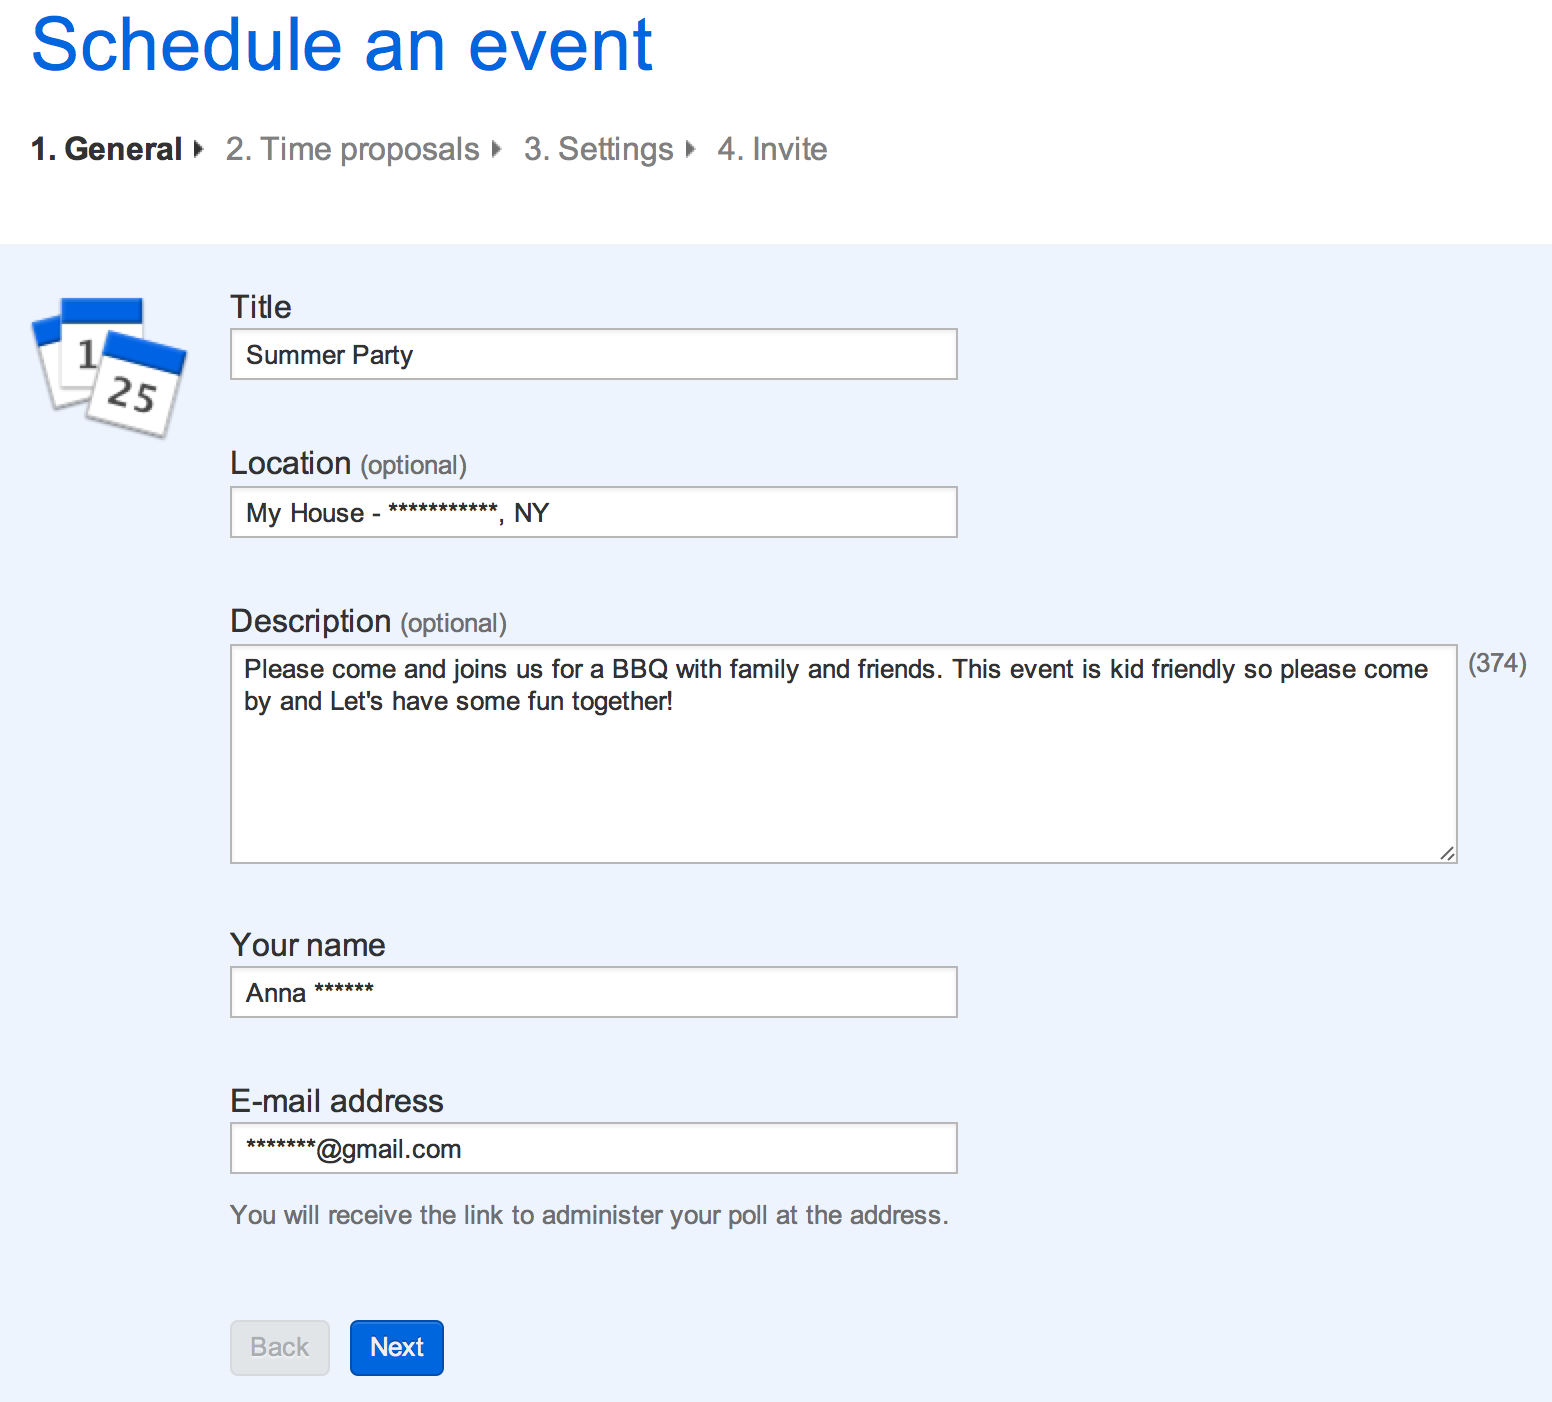Click the Your name field showing Anna
The height and width of the screenshot is (1402, 1552).
pos(593,992)
